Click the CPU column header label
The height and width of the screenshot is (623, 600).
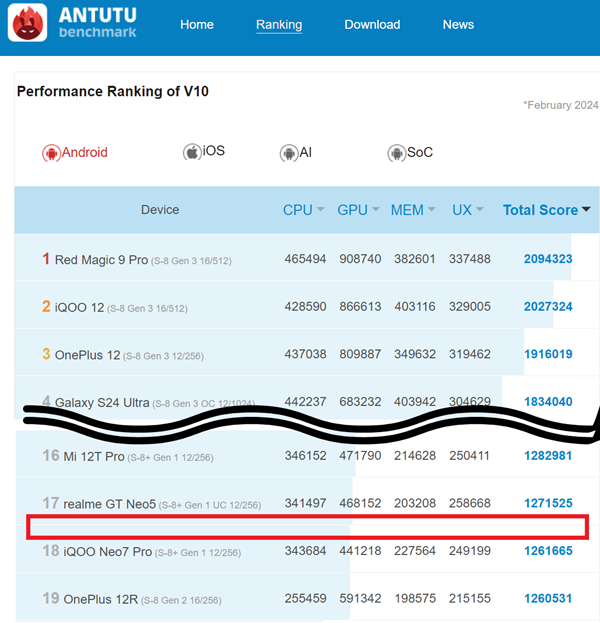point(298,210)
